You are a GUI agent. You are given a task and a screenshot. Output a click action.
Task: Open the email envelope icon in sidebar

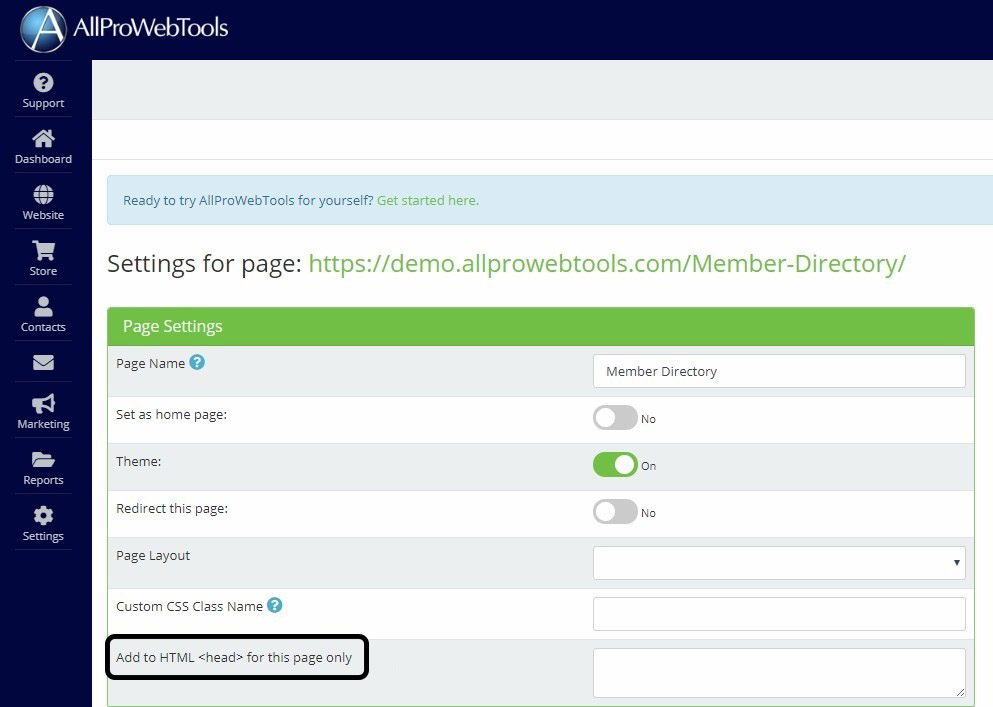pyautogui.click(x=43, y=362)
